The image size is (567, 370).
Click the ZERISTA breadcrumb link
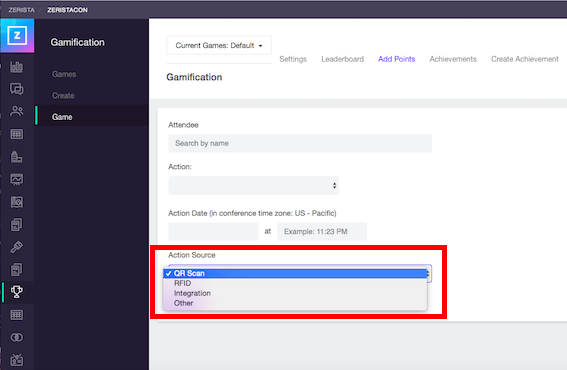point(22,10)
